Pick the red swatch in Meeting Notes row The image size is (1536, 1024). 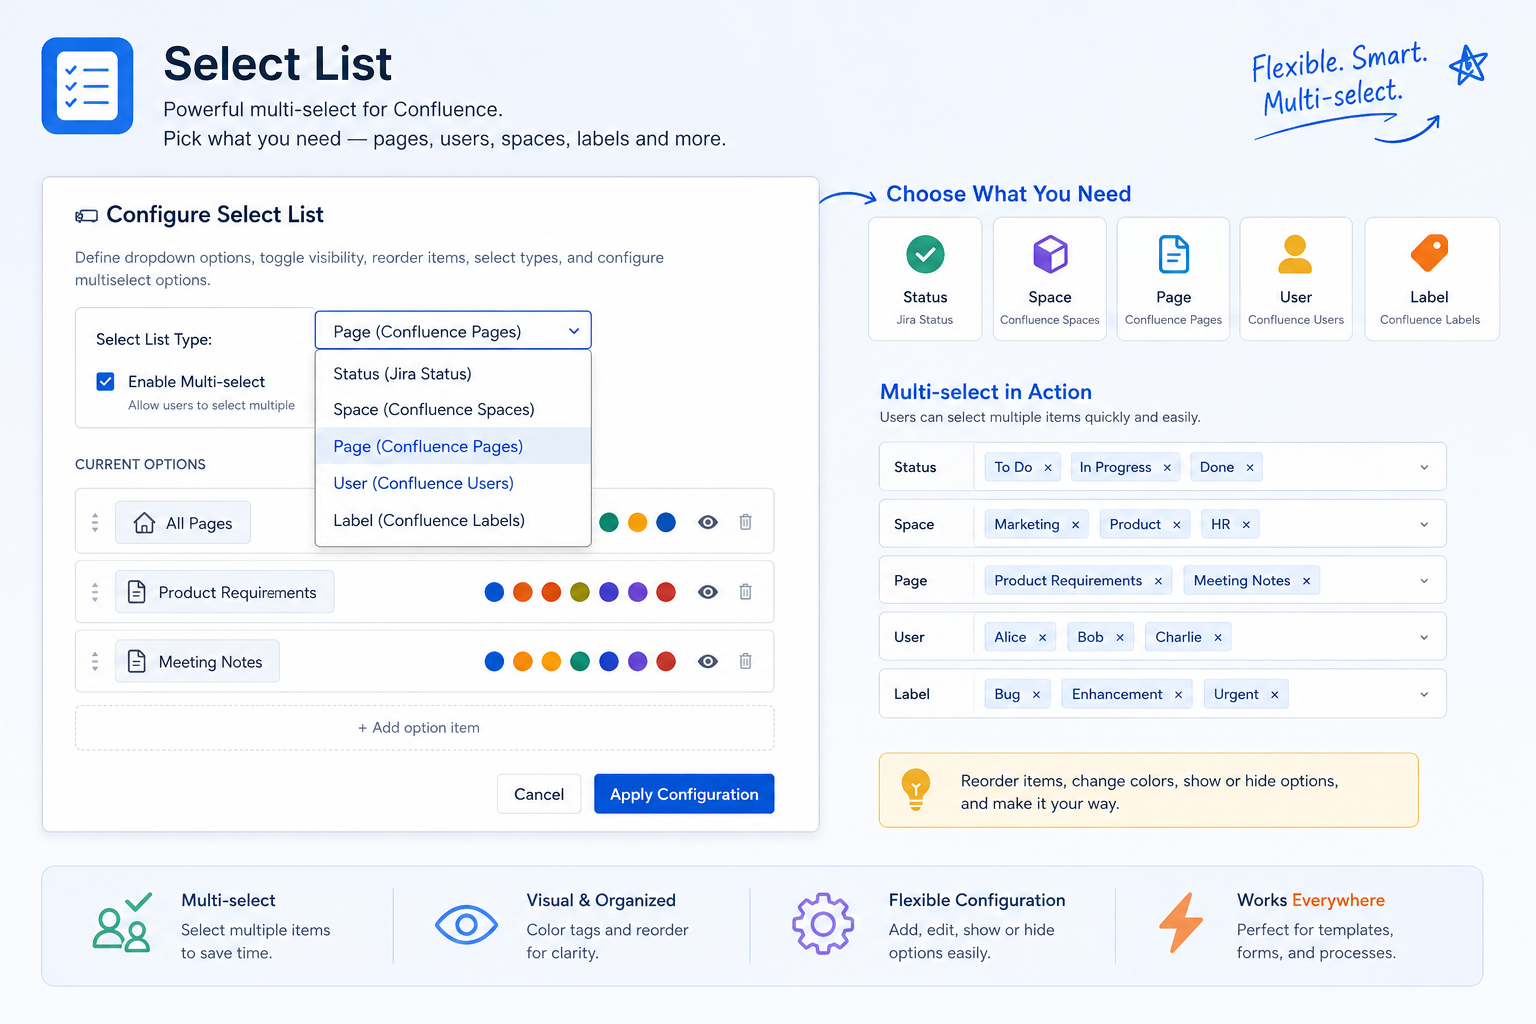666,661
